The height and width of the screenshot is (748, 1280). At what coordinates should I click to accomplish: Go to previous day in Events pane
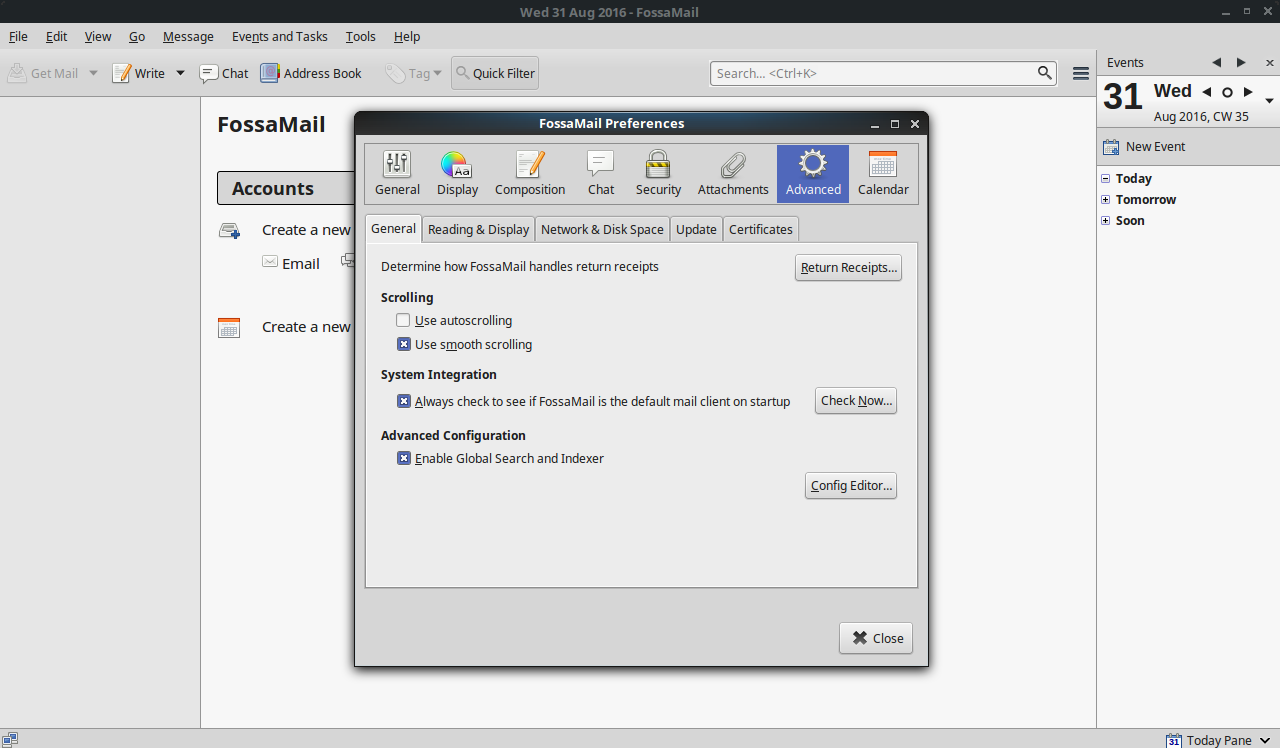tap(1207, 92)
